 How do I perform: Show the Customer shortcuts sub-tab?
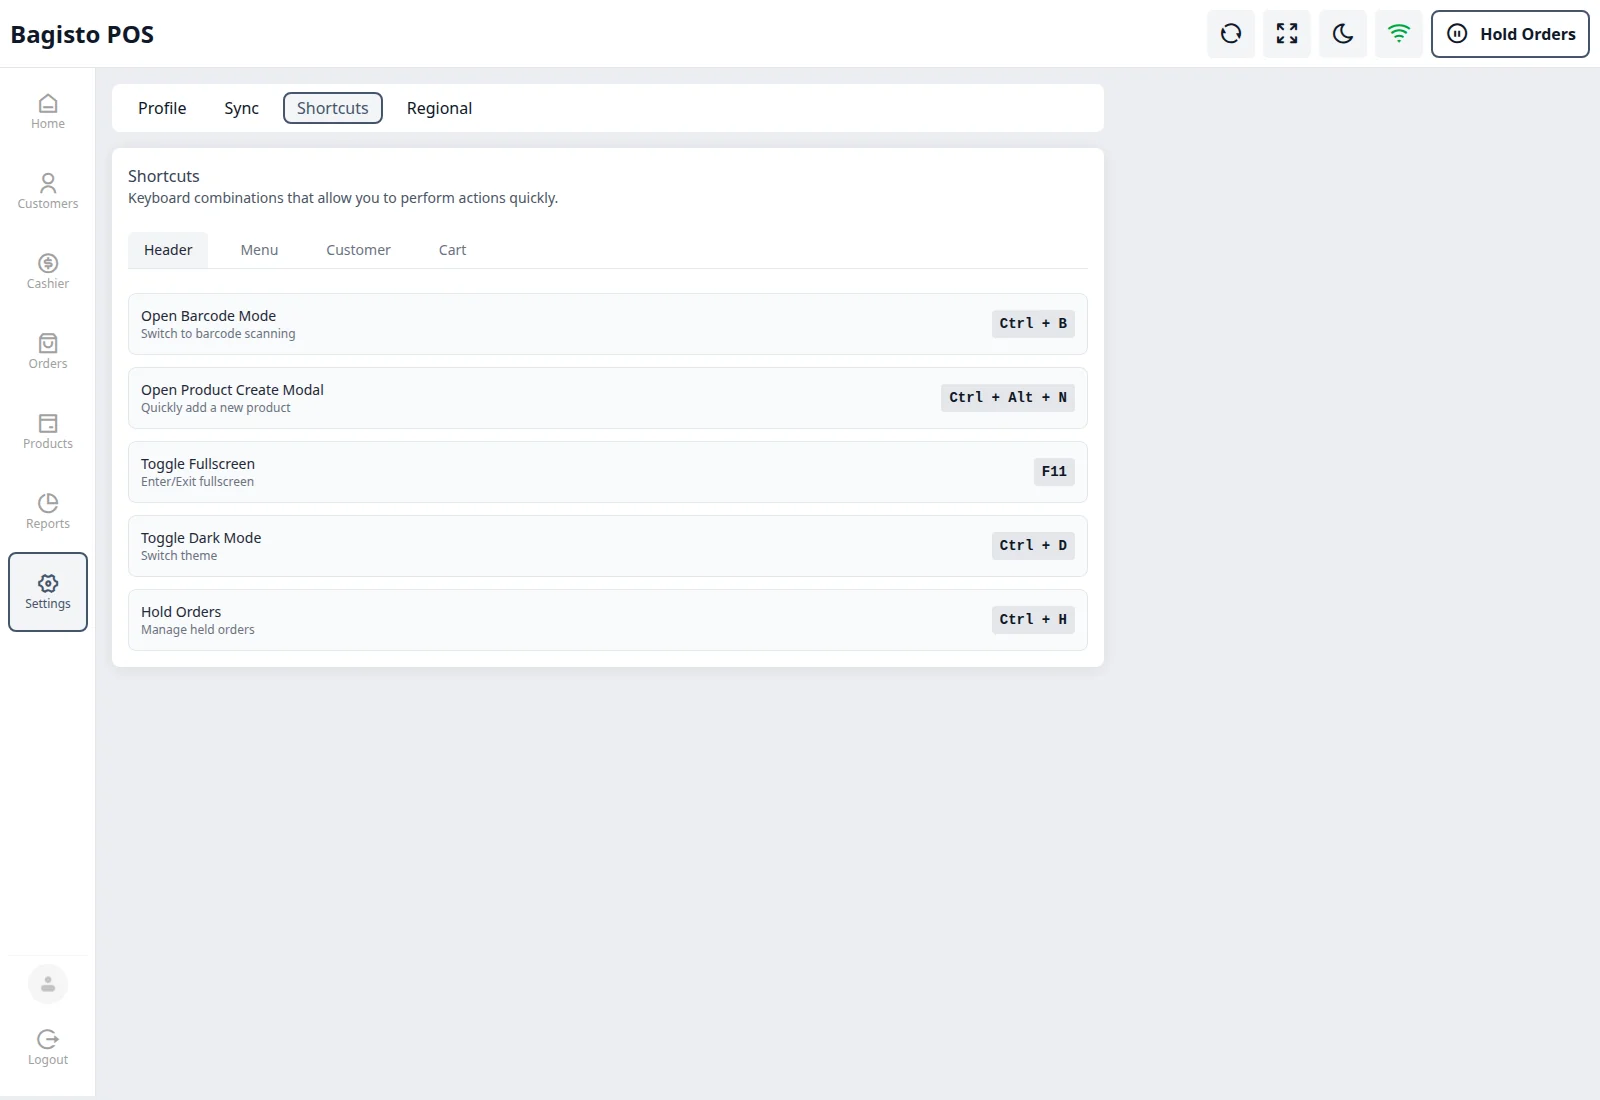click(358, 250)
